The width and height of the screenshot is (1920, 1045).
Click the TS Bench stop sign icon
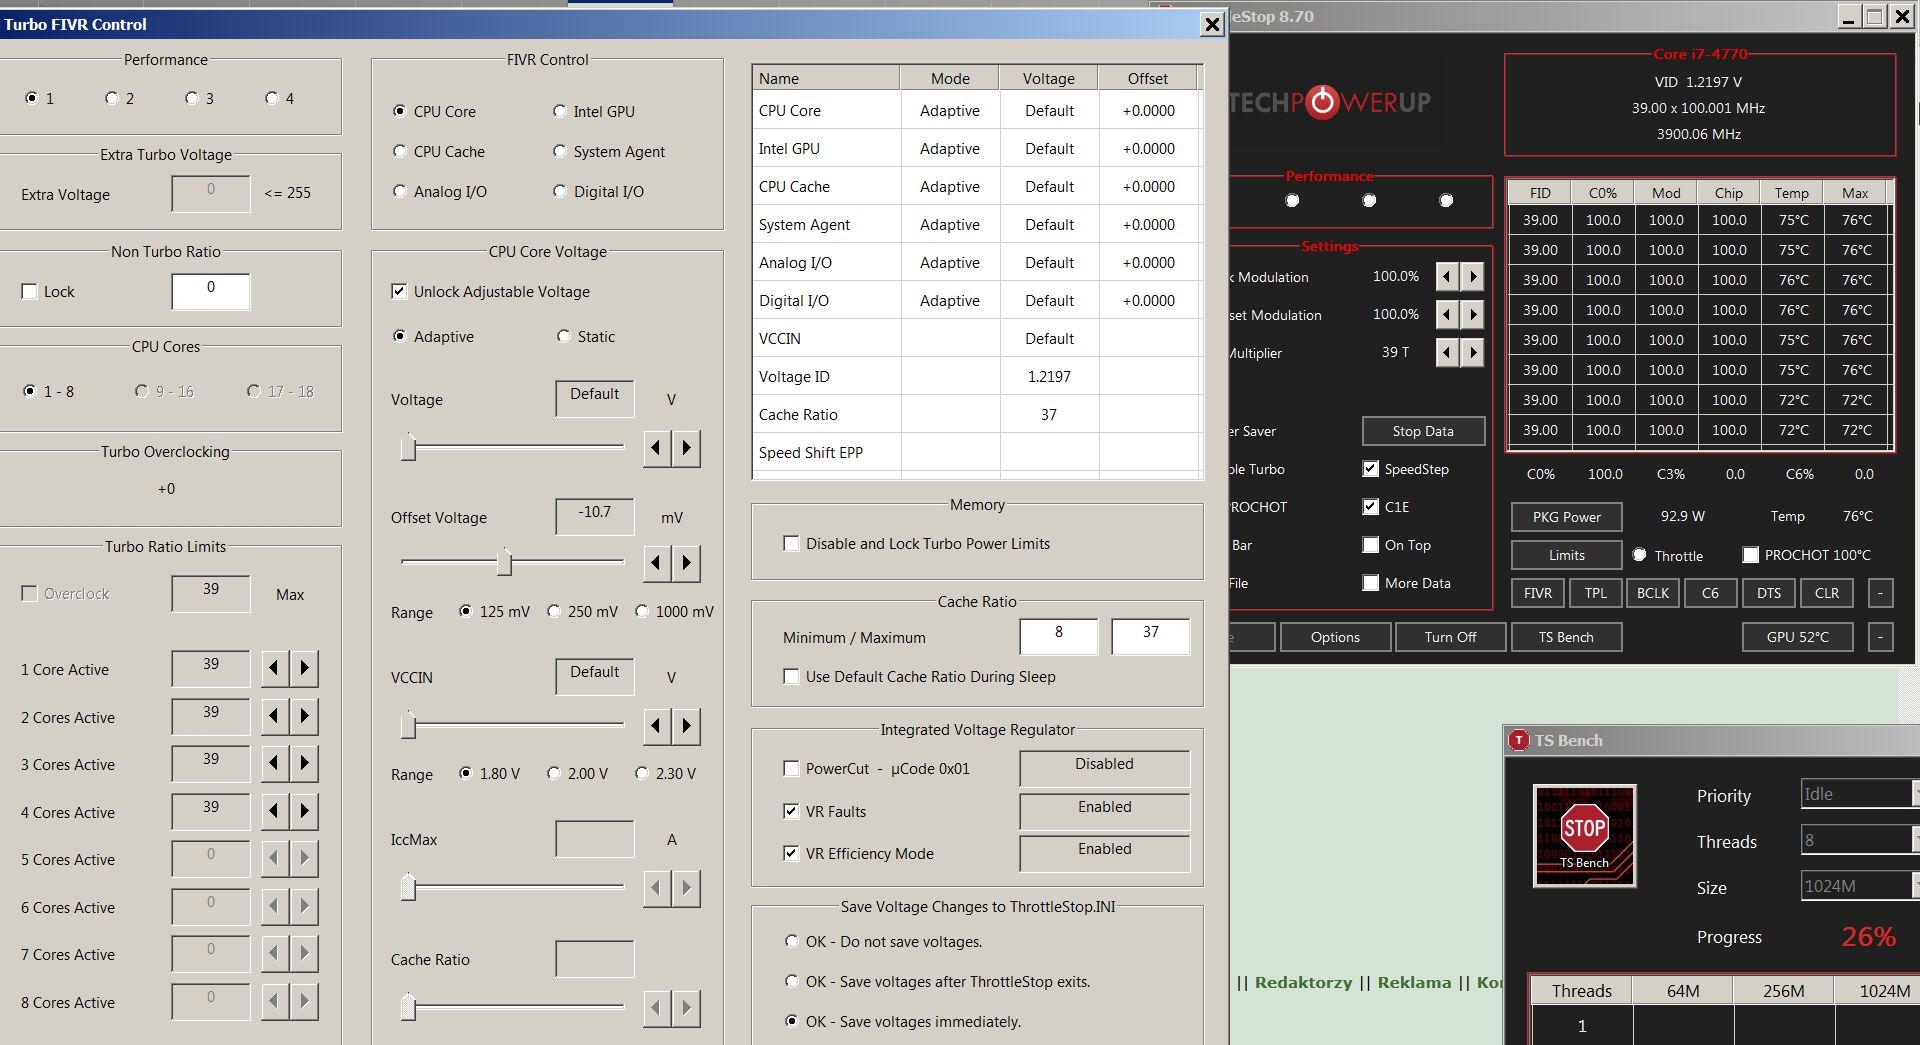pyautogui.click(x=1585, y=835)
